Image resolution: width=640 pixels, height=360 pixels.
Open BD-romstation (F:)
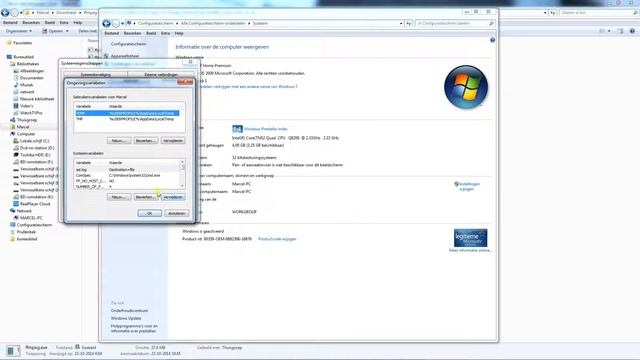point(36,162)
